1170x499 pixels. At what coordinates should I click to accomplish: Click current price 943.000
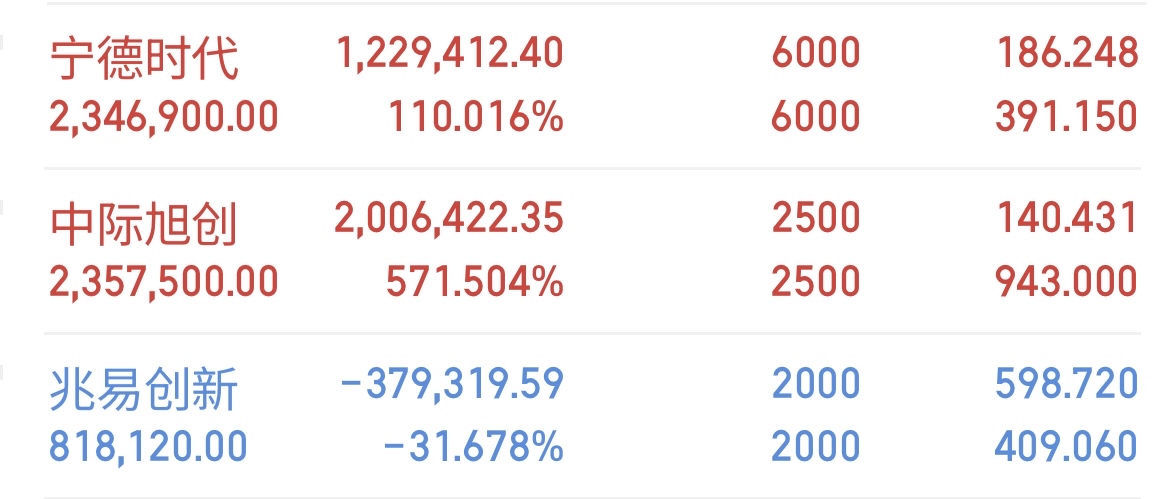tap(1066, 282)
